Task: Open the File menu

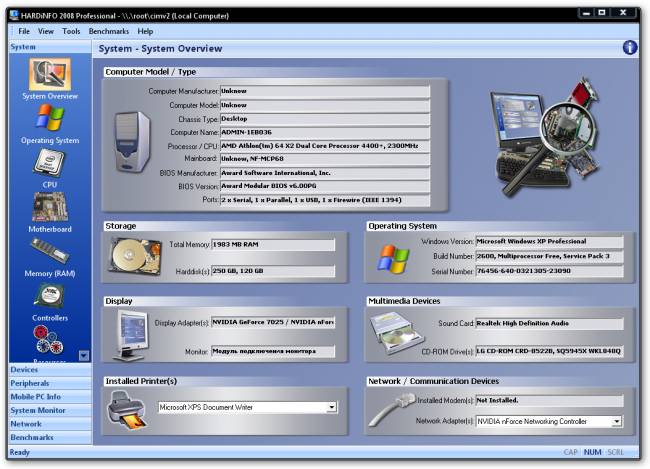Action: point(24,31)
